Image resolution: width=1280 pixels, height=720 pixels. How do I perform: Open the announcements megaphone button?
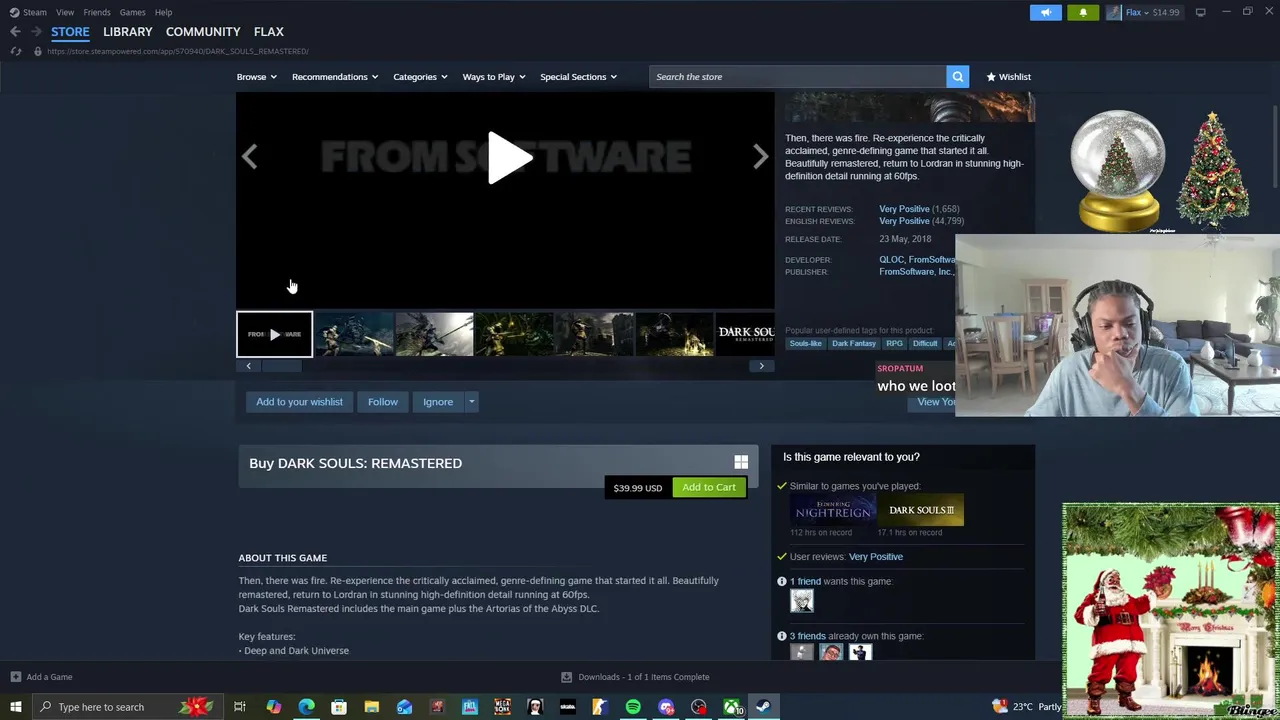coord(1046,12)
